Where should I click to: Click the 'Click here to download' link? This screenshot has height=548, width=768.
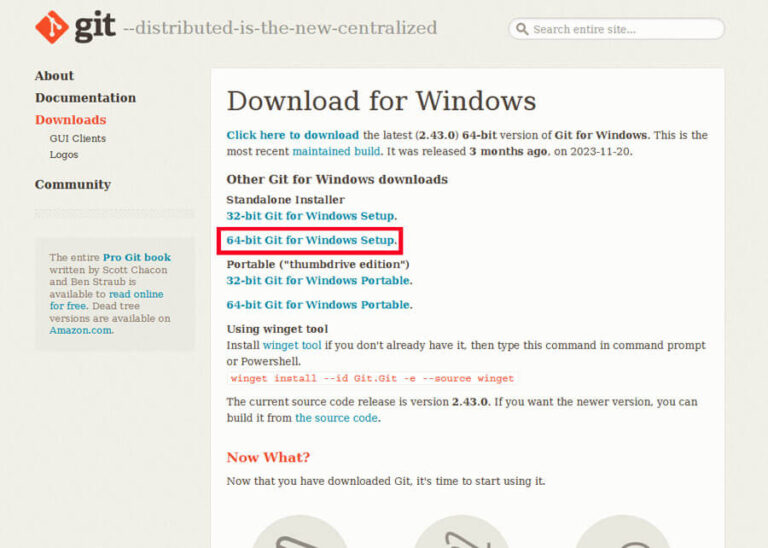[292, 135]
